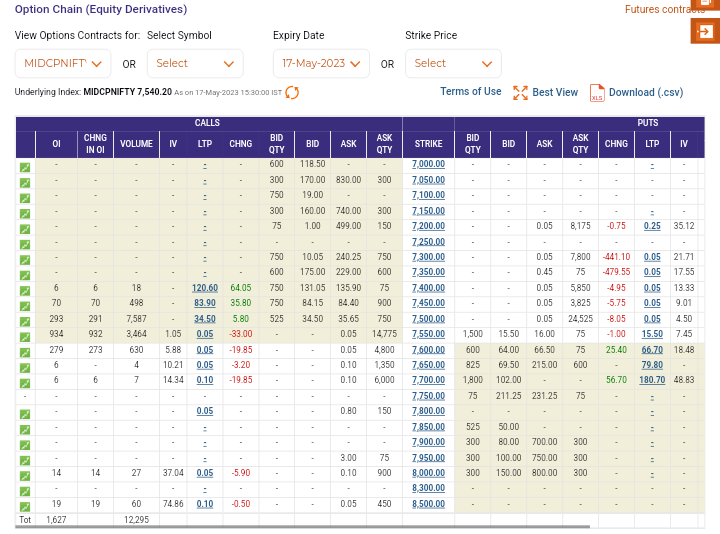Open chart icon for 7,500.00 strike row
720x534 pixels.
point(25,322)
